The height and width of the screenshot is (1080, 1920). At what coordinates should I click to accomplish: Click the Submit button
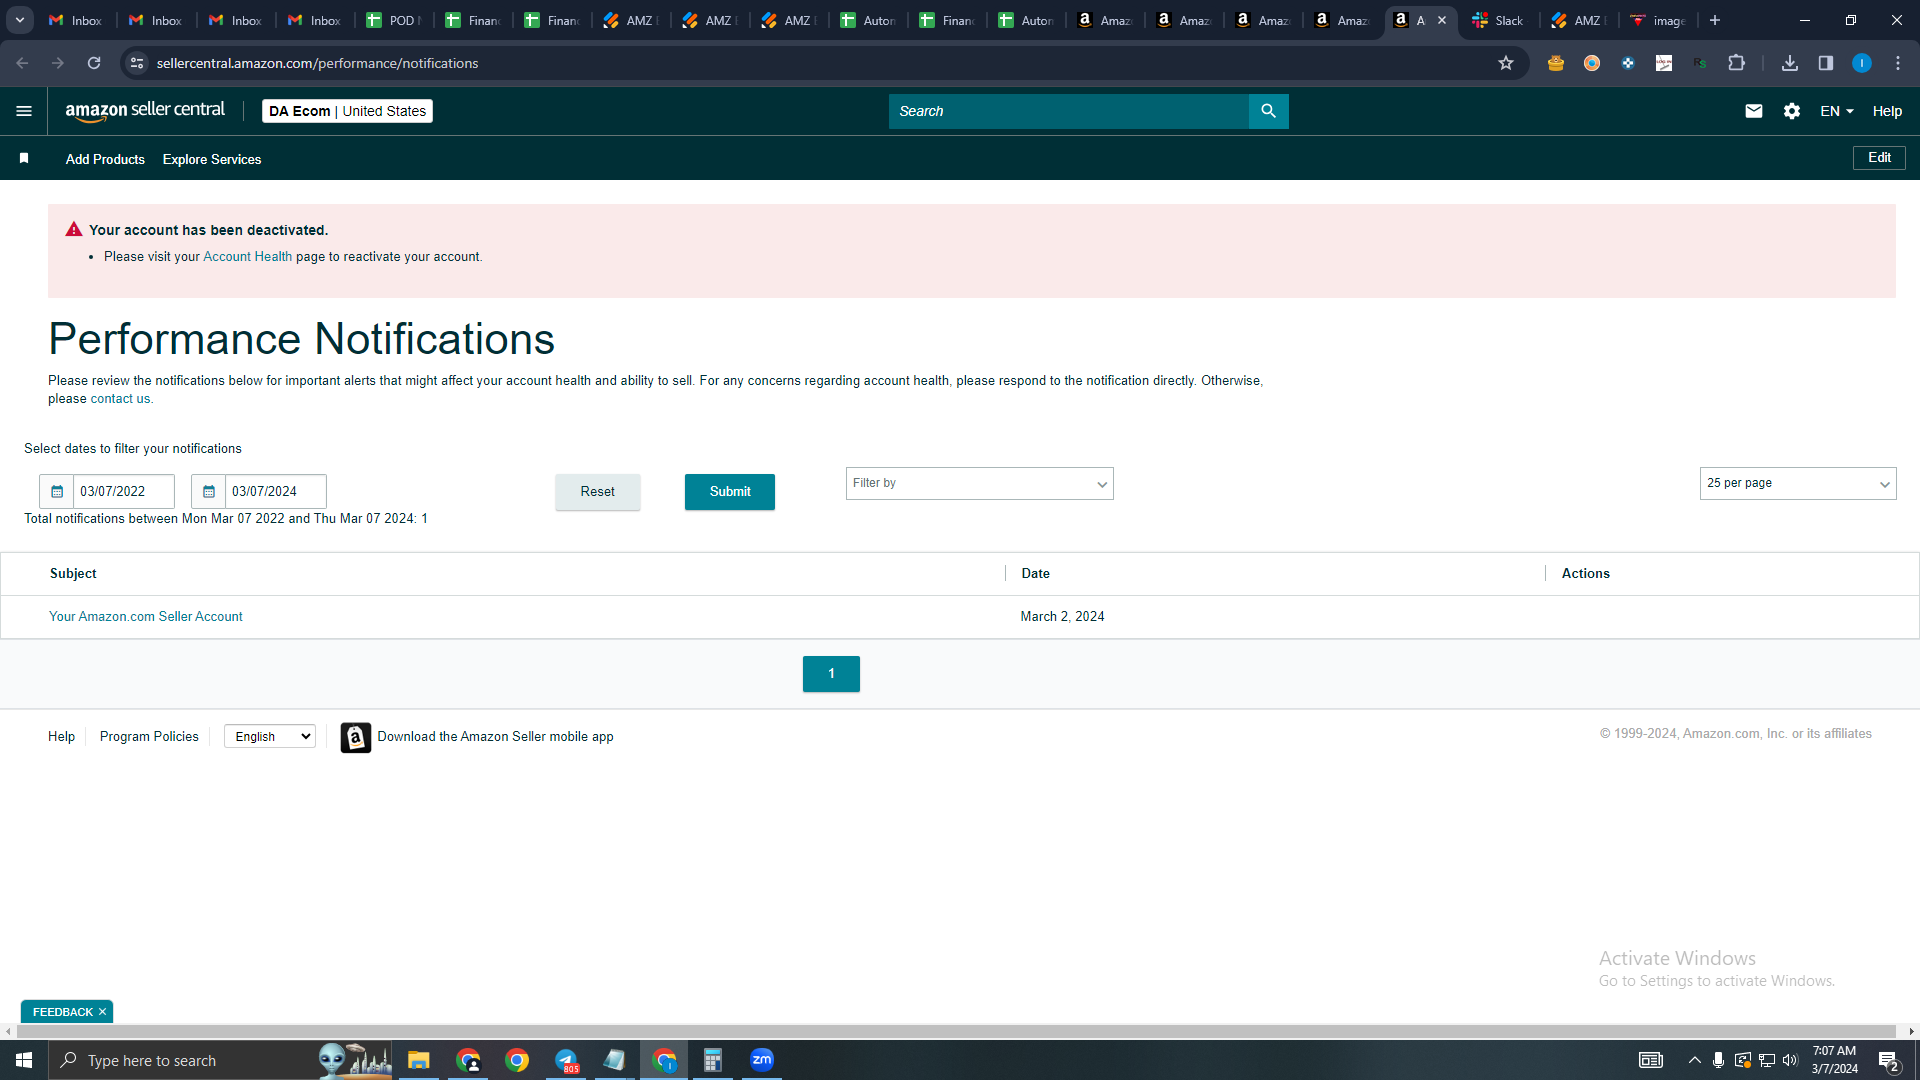coord(730,492)
